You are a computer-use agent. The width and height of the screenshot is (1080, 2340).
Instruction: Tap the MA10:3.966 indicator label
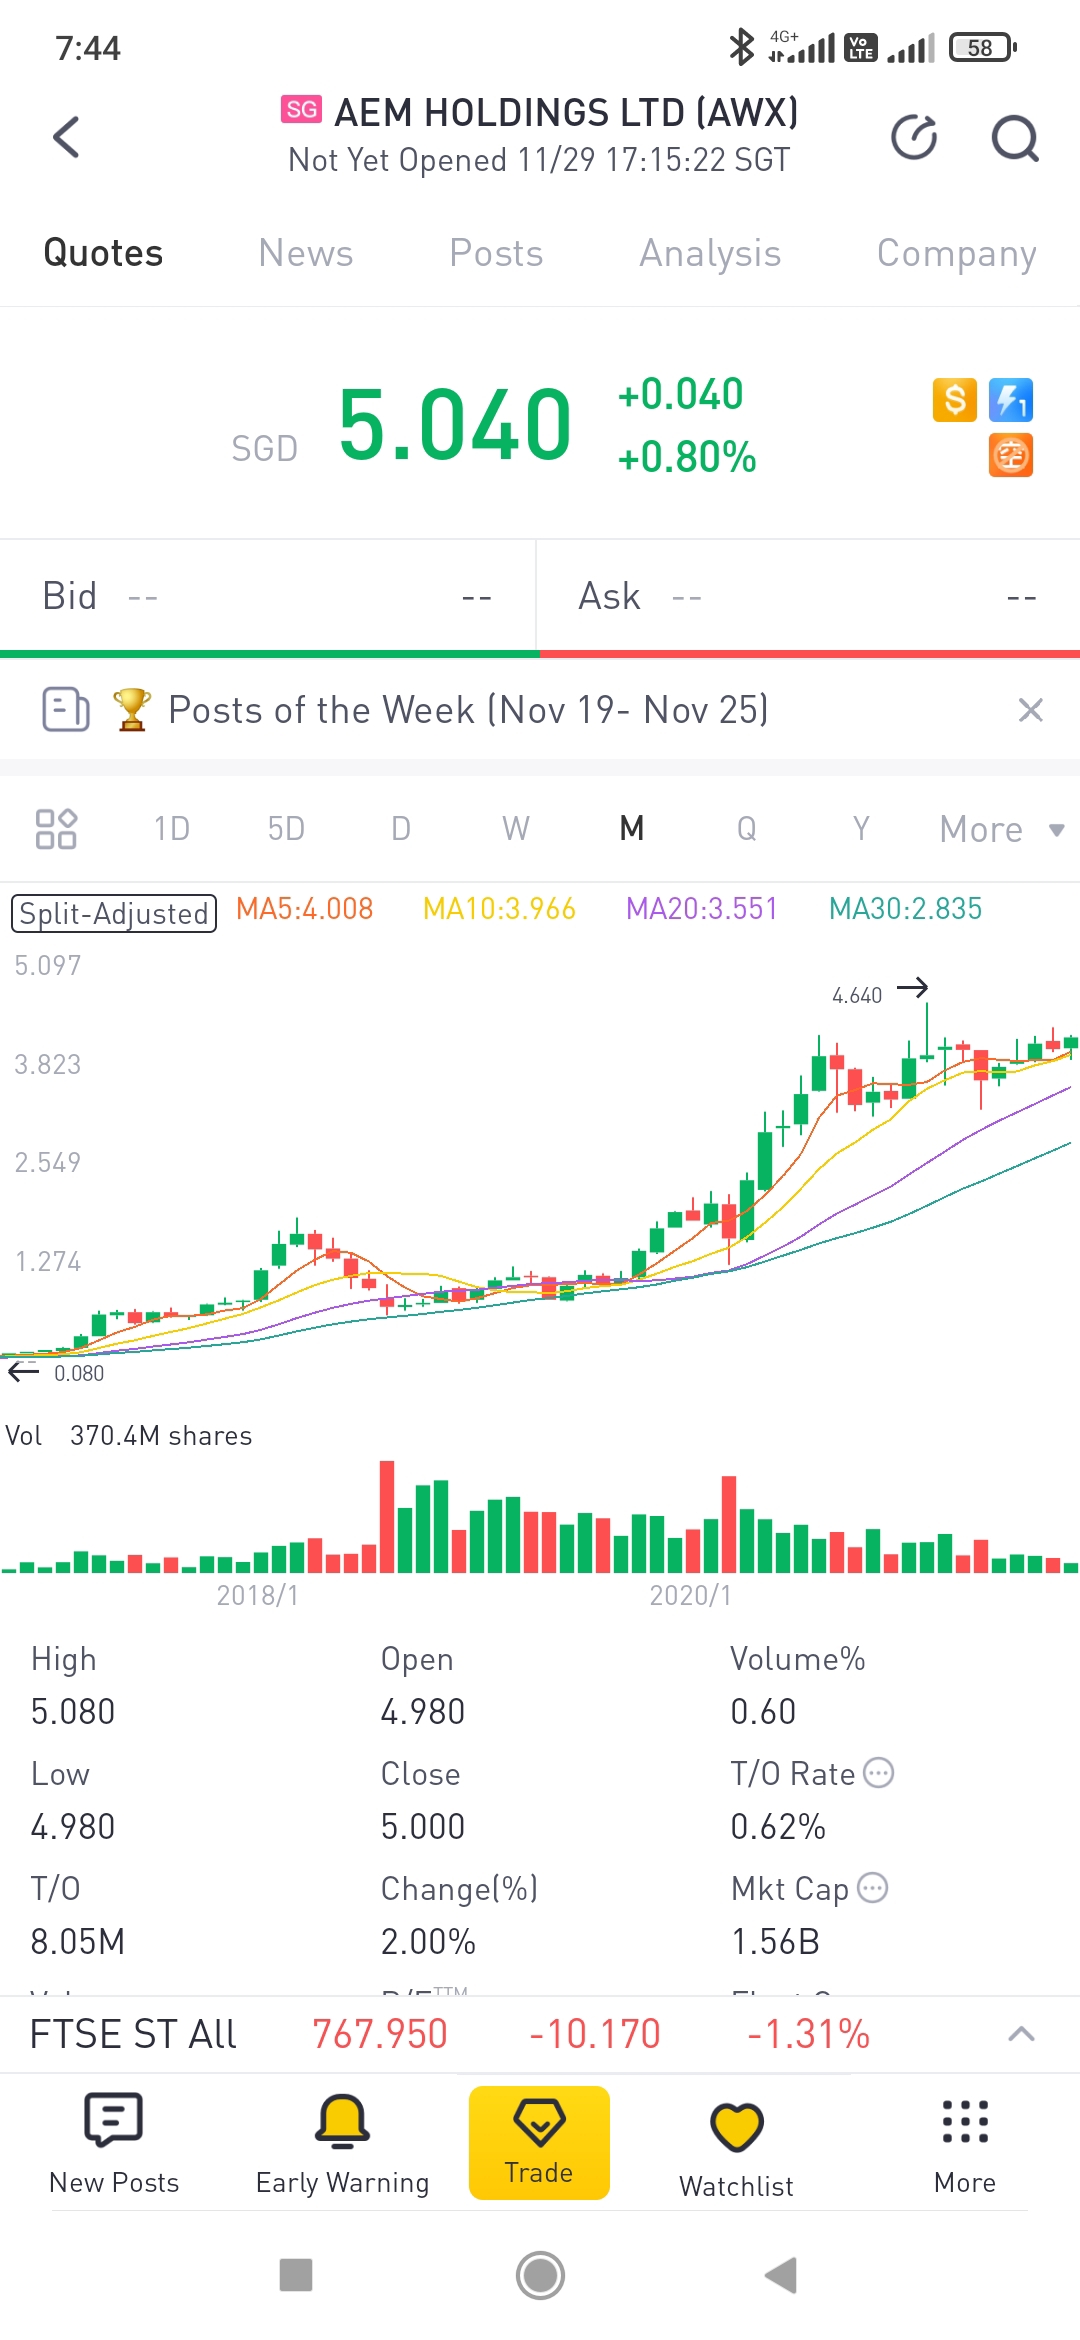point(499,909)
